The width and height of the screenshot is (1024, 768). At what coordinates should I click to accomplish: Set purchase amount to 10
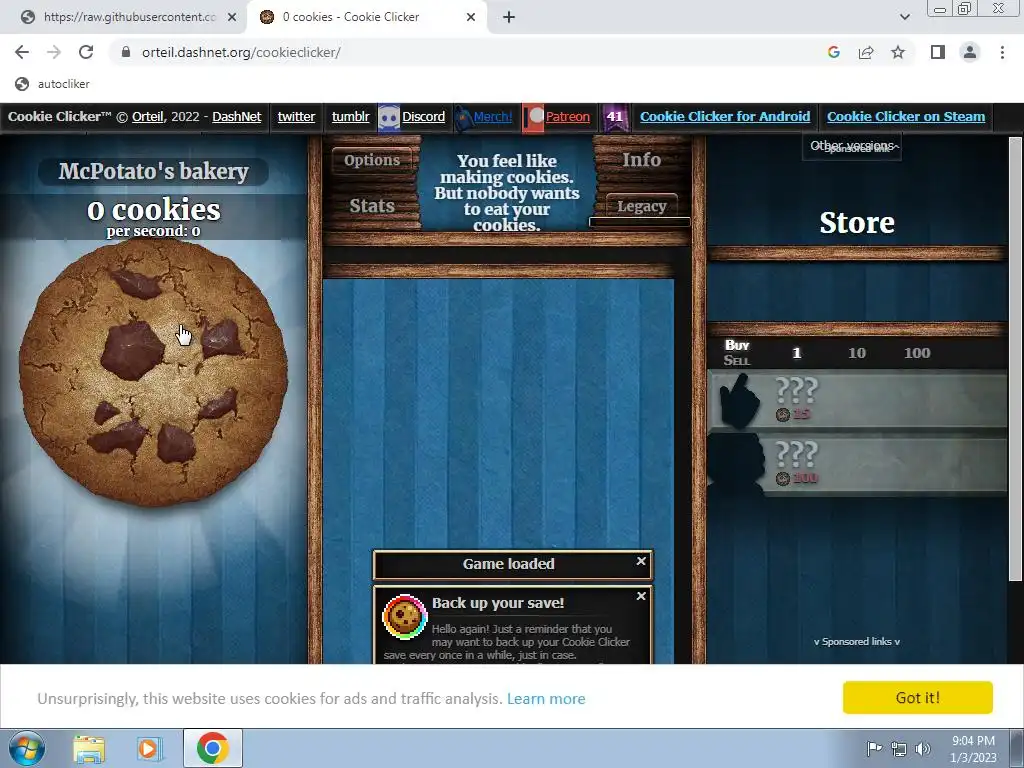pos(857,353)
